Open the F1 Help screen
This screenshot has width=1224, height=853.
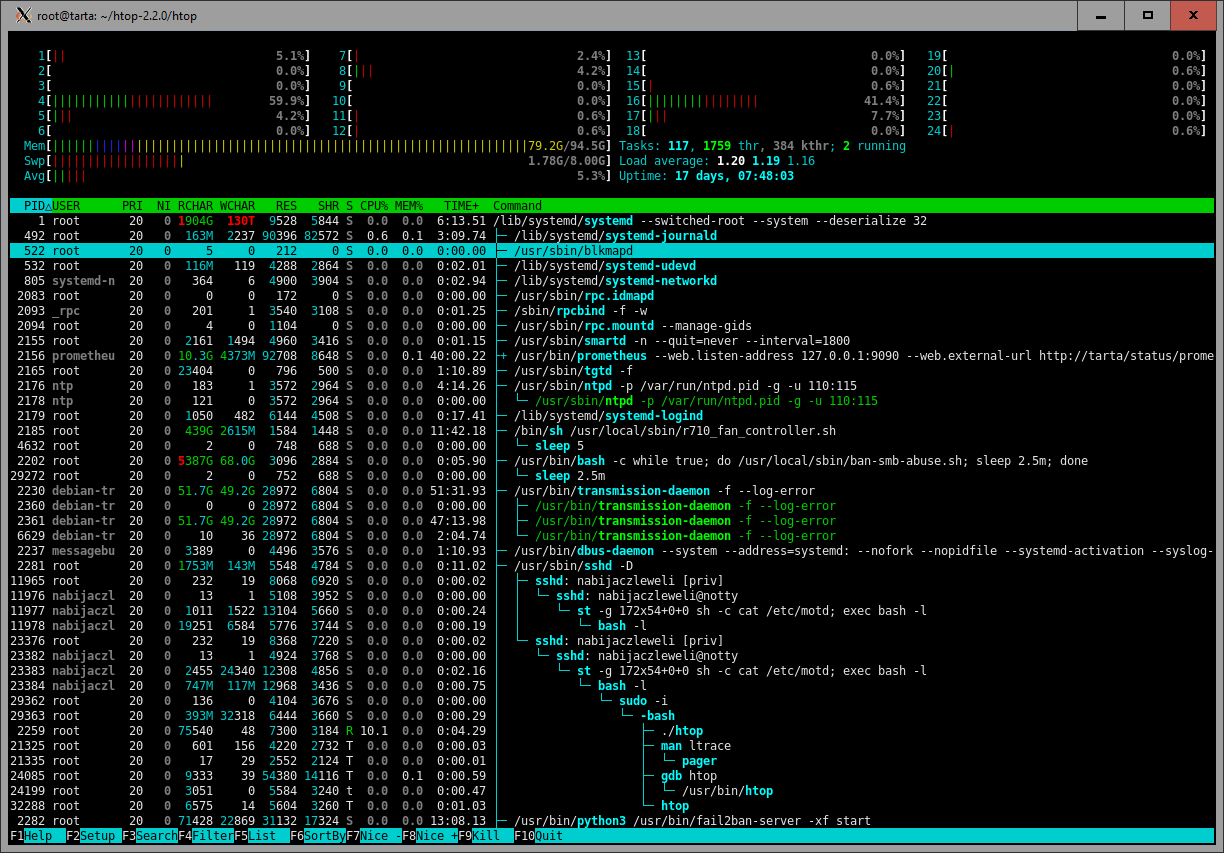(x=37, y=835)
